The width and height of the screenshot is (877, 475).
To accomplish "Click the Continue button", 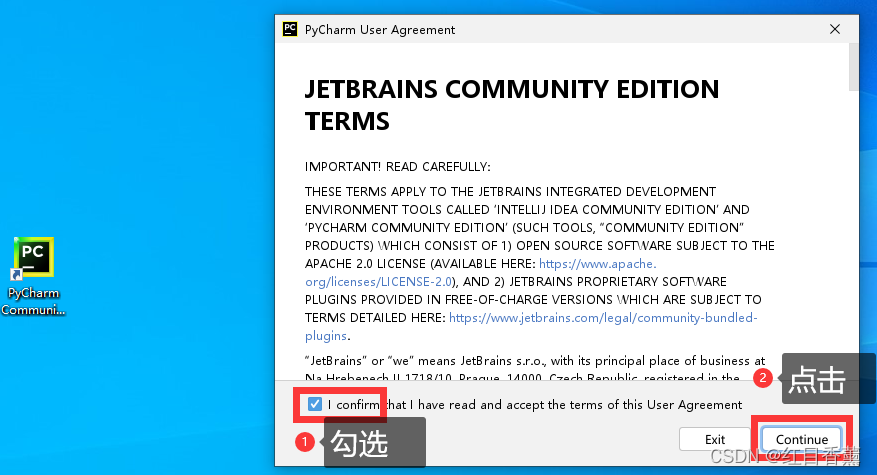I will pos(801,439).
